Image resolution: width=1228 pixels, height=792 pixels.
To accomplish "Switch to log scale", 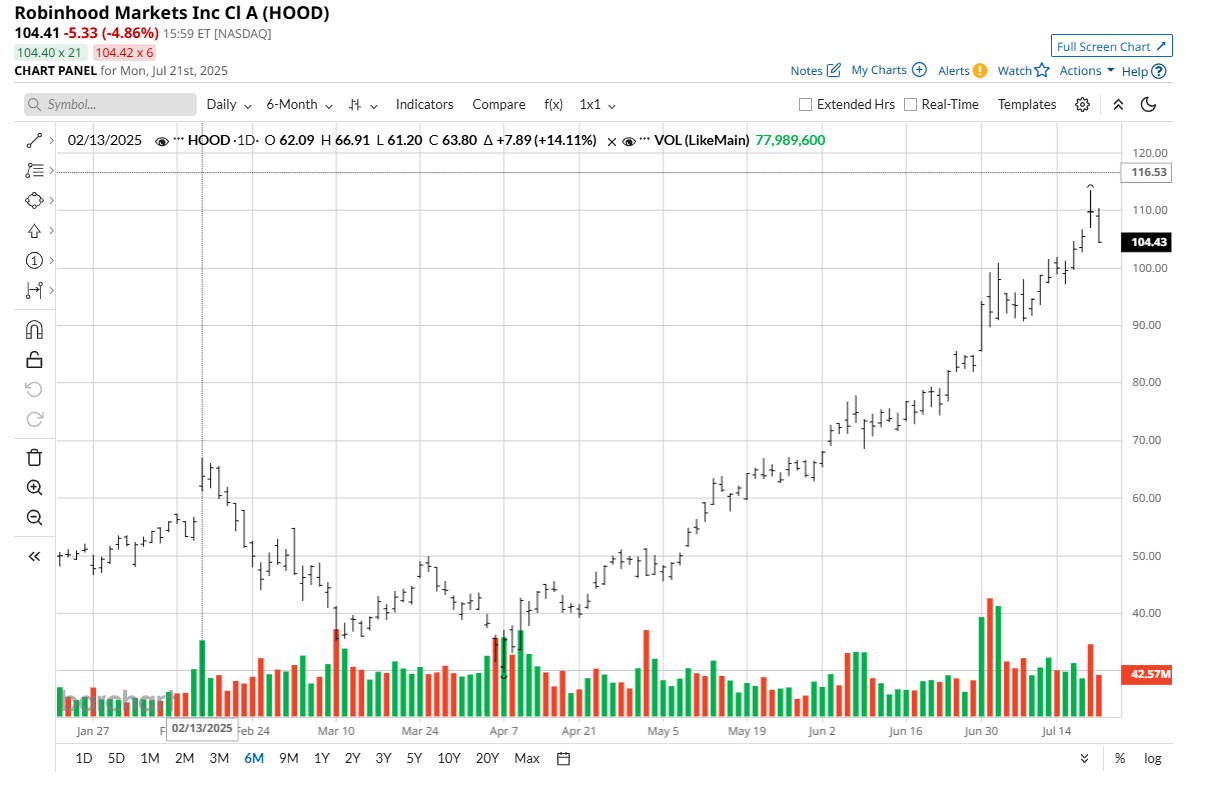I will coord(1153,758).
